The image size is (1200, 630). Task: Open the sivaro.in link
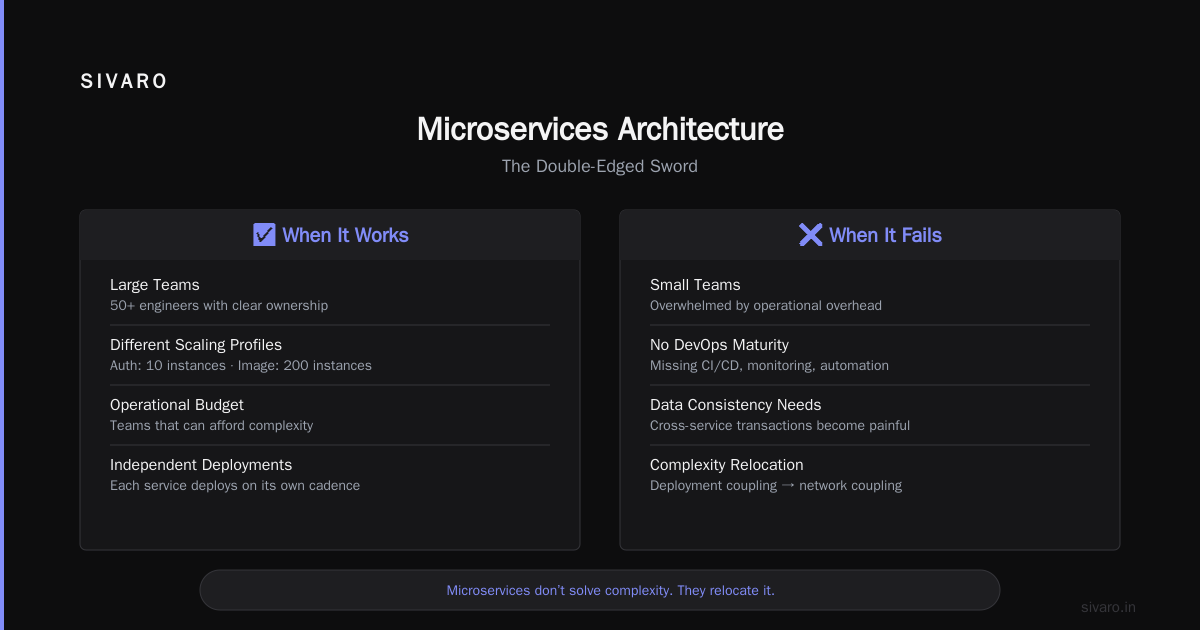(1109, 607)
